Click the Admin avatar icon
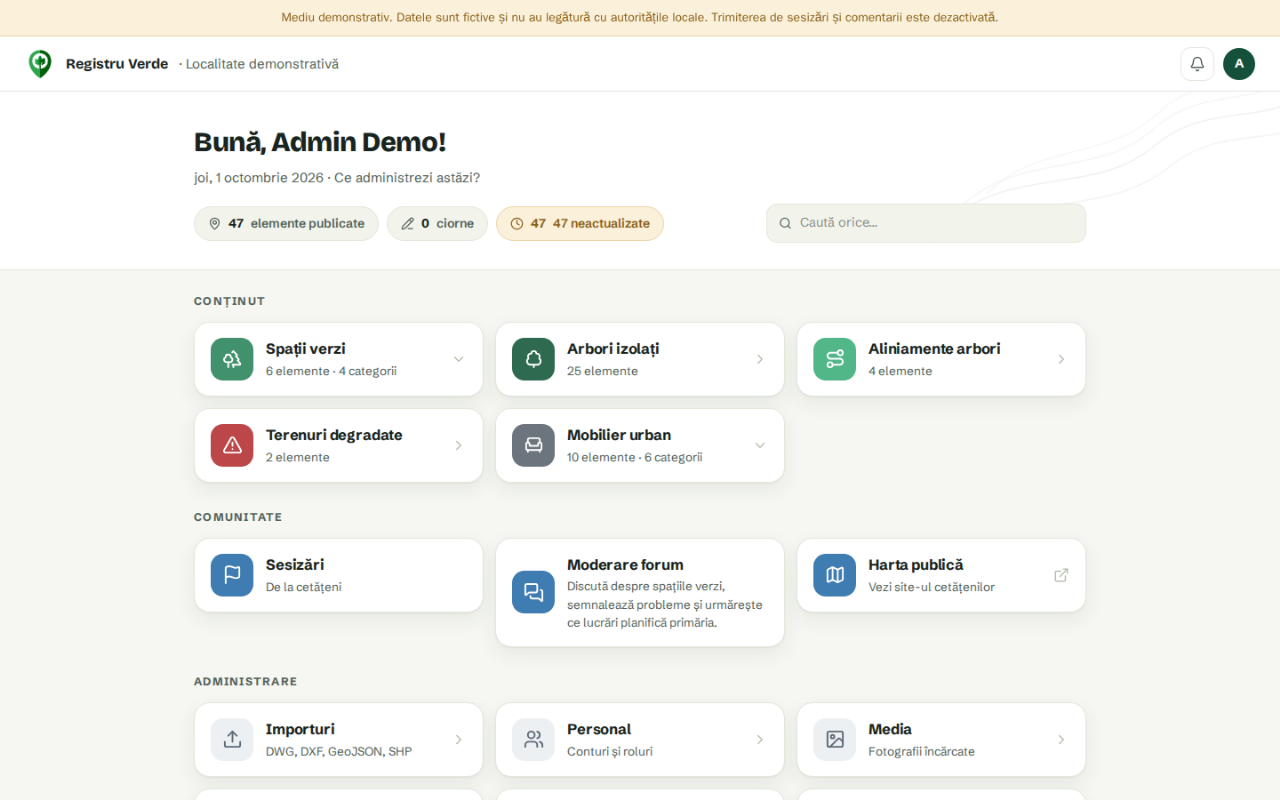Image resolution: width=1280 pixels, height=800 pixels. click(x=1239, y=64)
